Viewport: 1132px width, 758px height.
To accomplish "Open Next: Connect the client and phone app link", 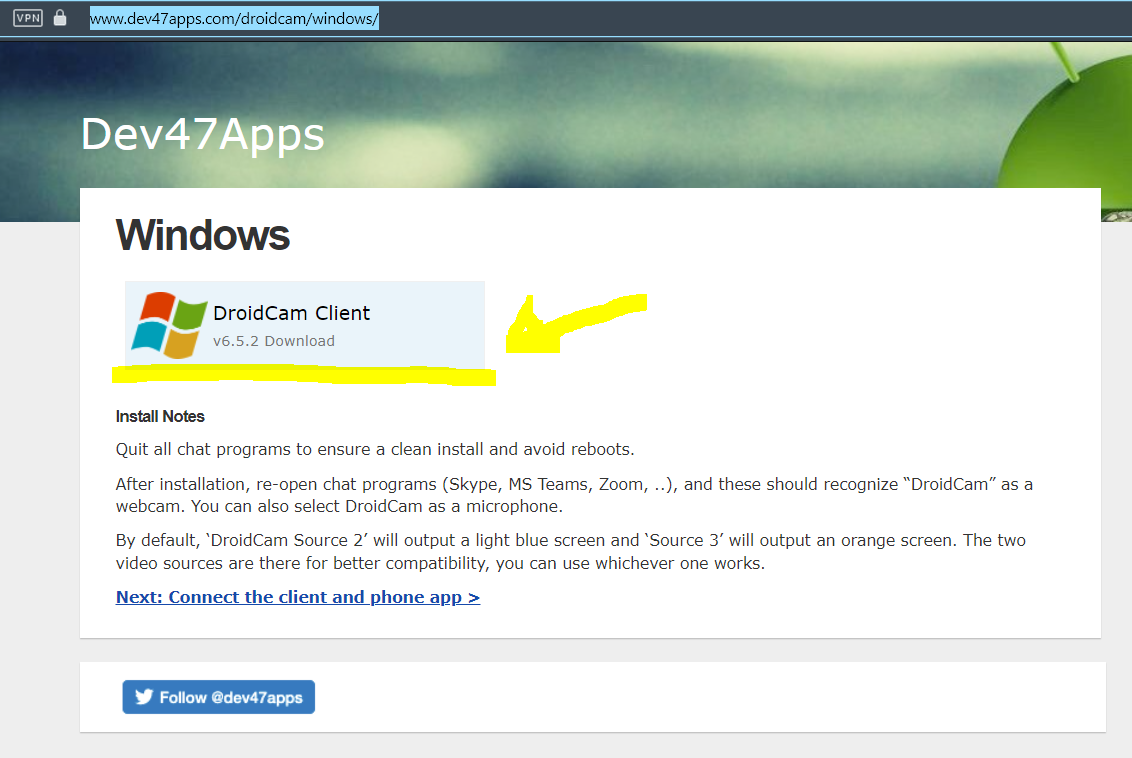I will pyautogui.click(x=297, y=597).
